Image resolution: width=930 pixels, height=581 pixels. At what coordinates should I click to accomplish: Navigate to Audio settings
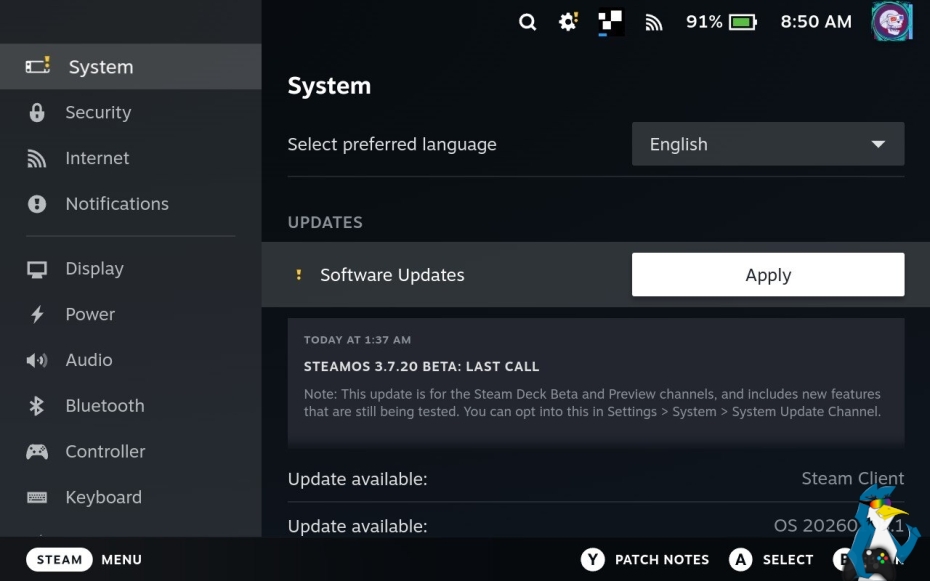point(88,360)
